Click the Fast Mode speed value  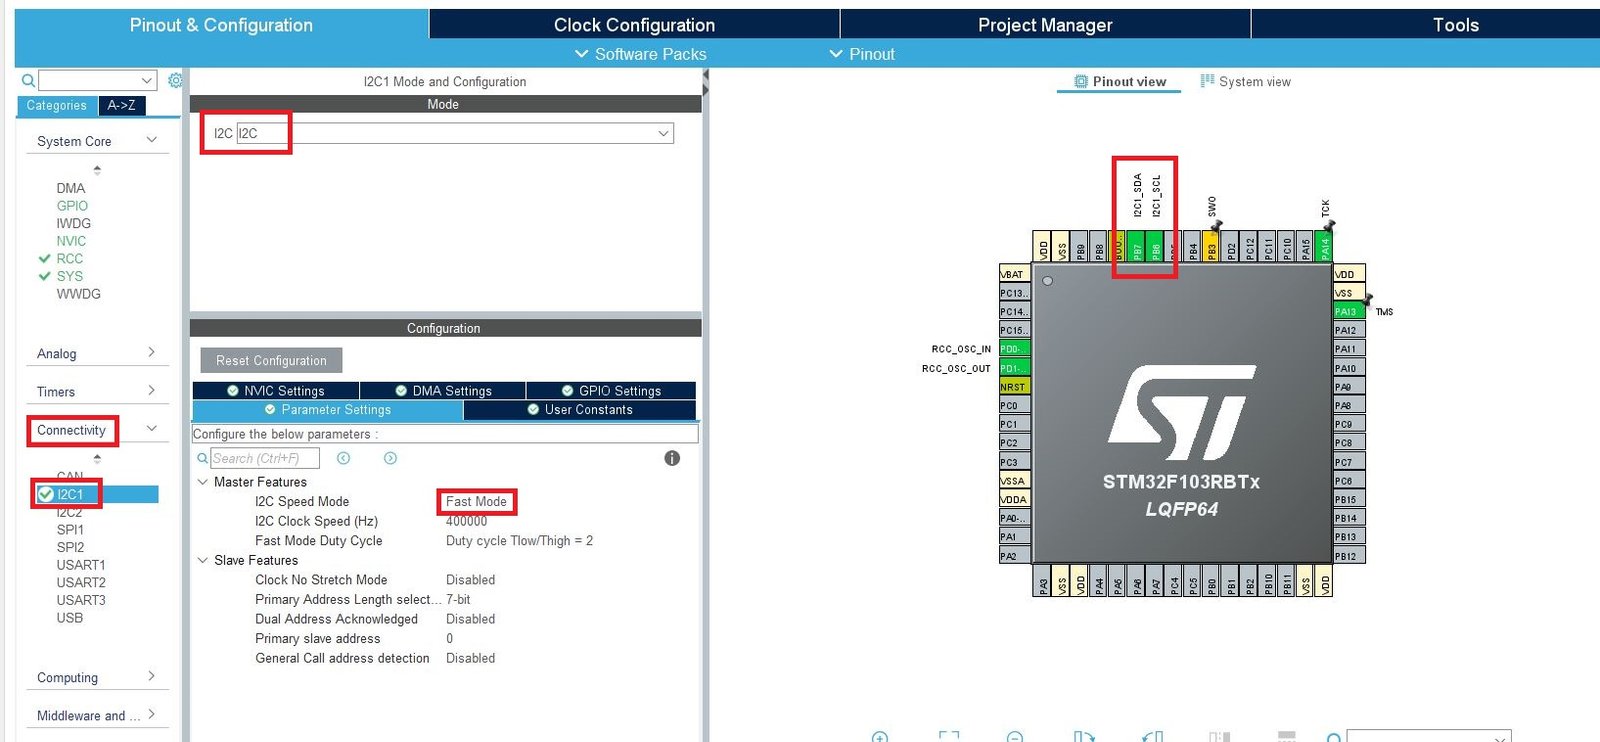(476, 502)
